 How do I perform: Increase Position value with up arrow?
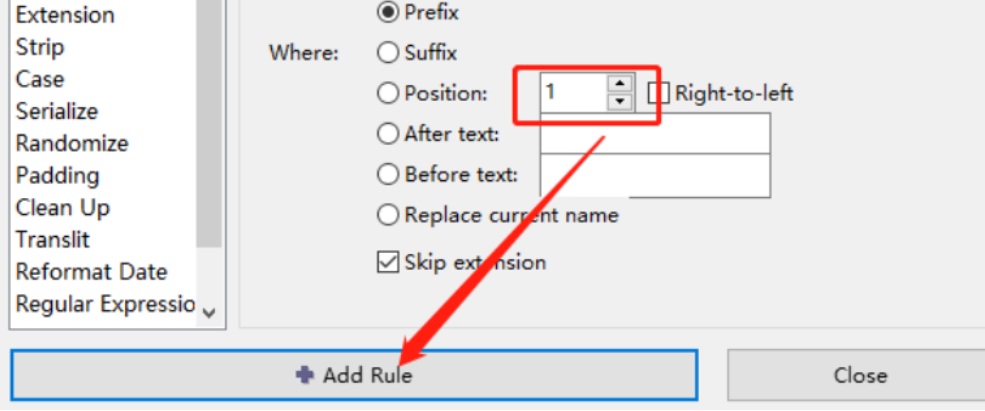click(x=621, y=85)
